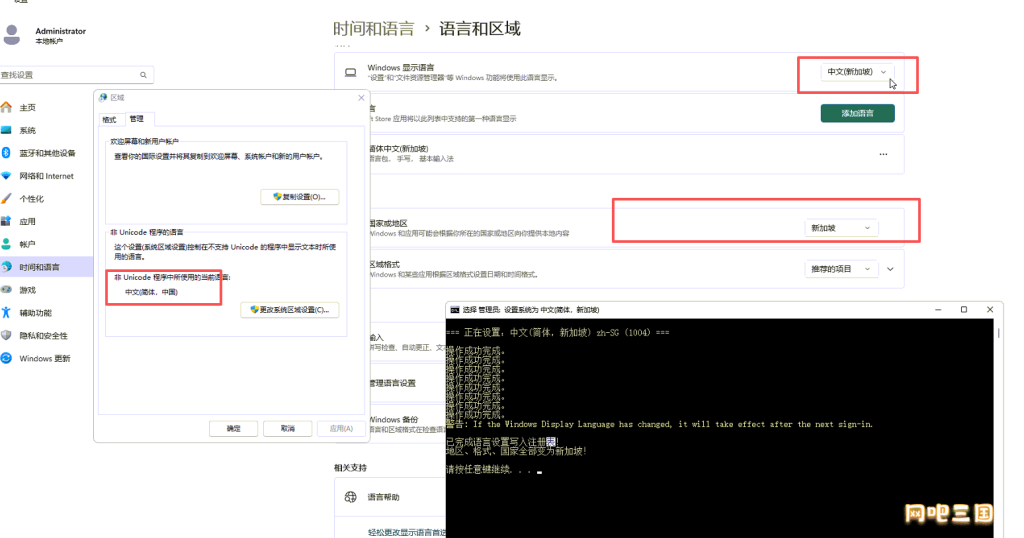Click 更改系统区域设置(C)... button
The image size is (1024, 538).
(x=290, y=309)
